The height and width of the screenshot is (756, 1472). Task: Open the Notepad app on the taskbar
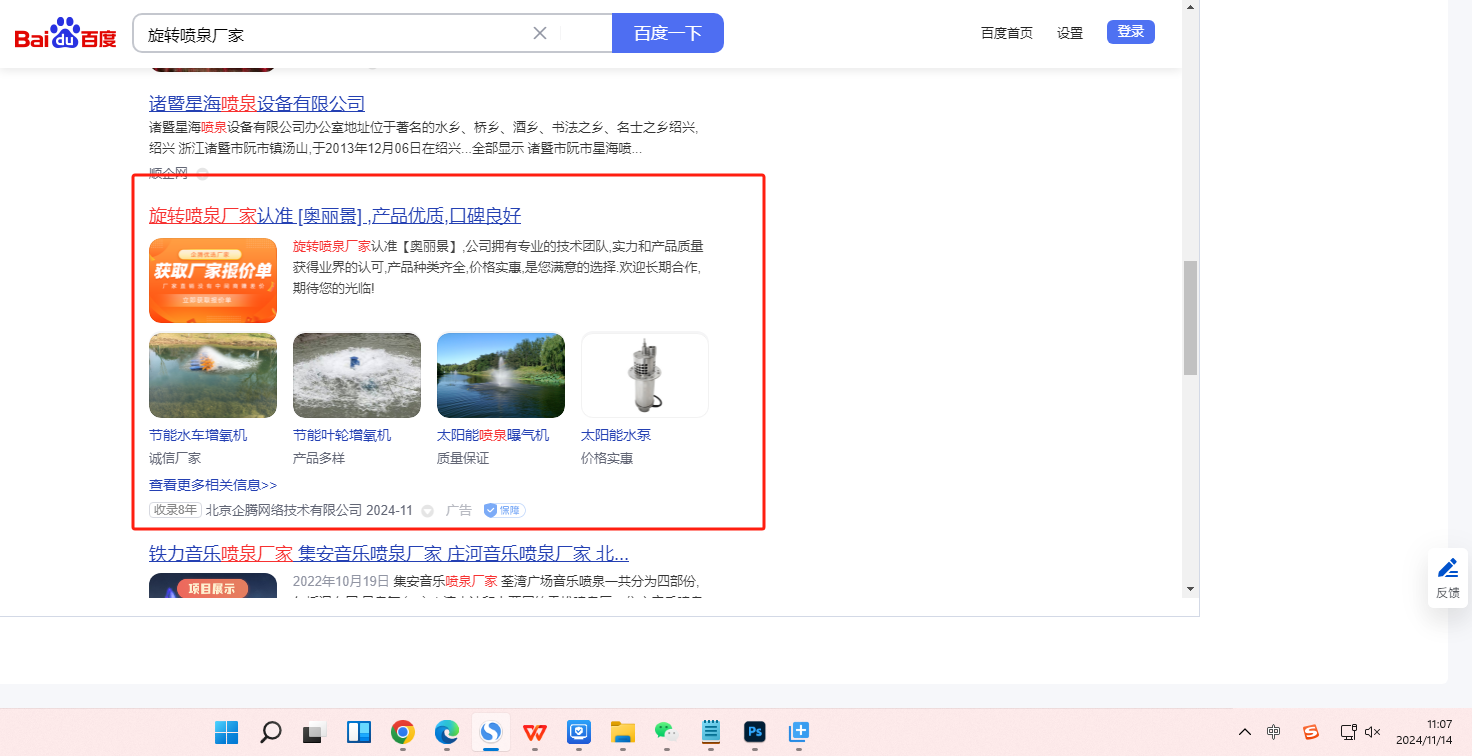711,732
